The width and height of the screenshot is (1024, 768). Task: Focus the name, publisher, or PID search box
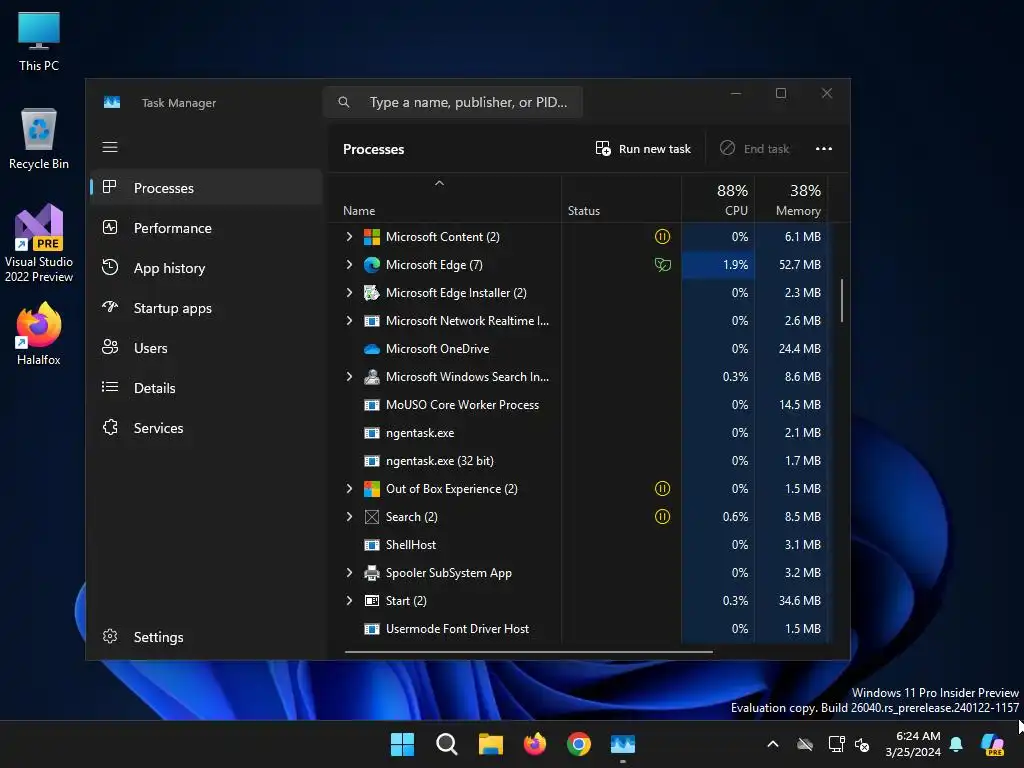point(453,102)
